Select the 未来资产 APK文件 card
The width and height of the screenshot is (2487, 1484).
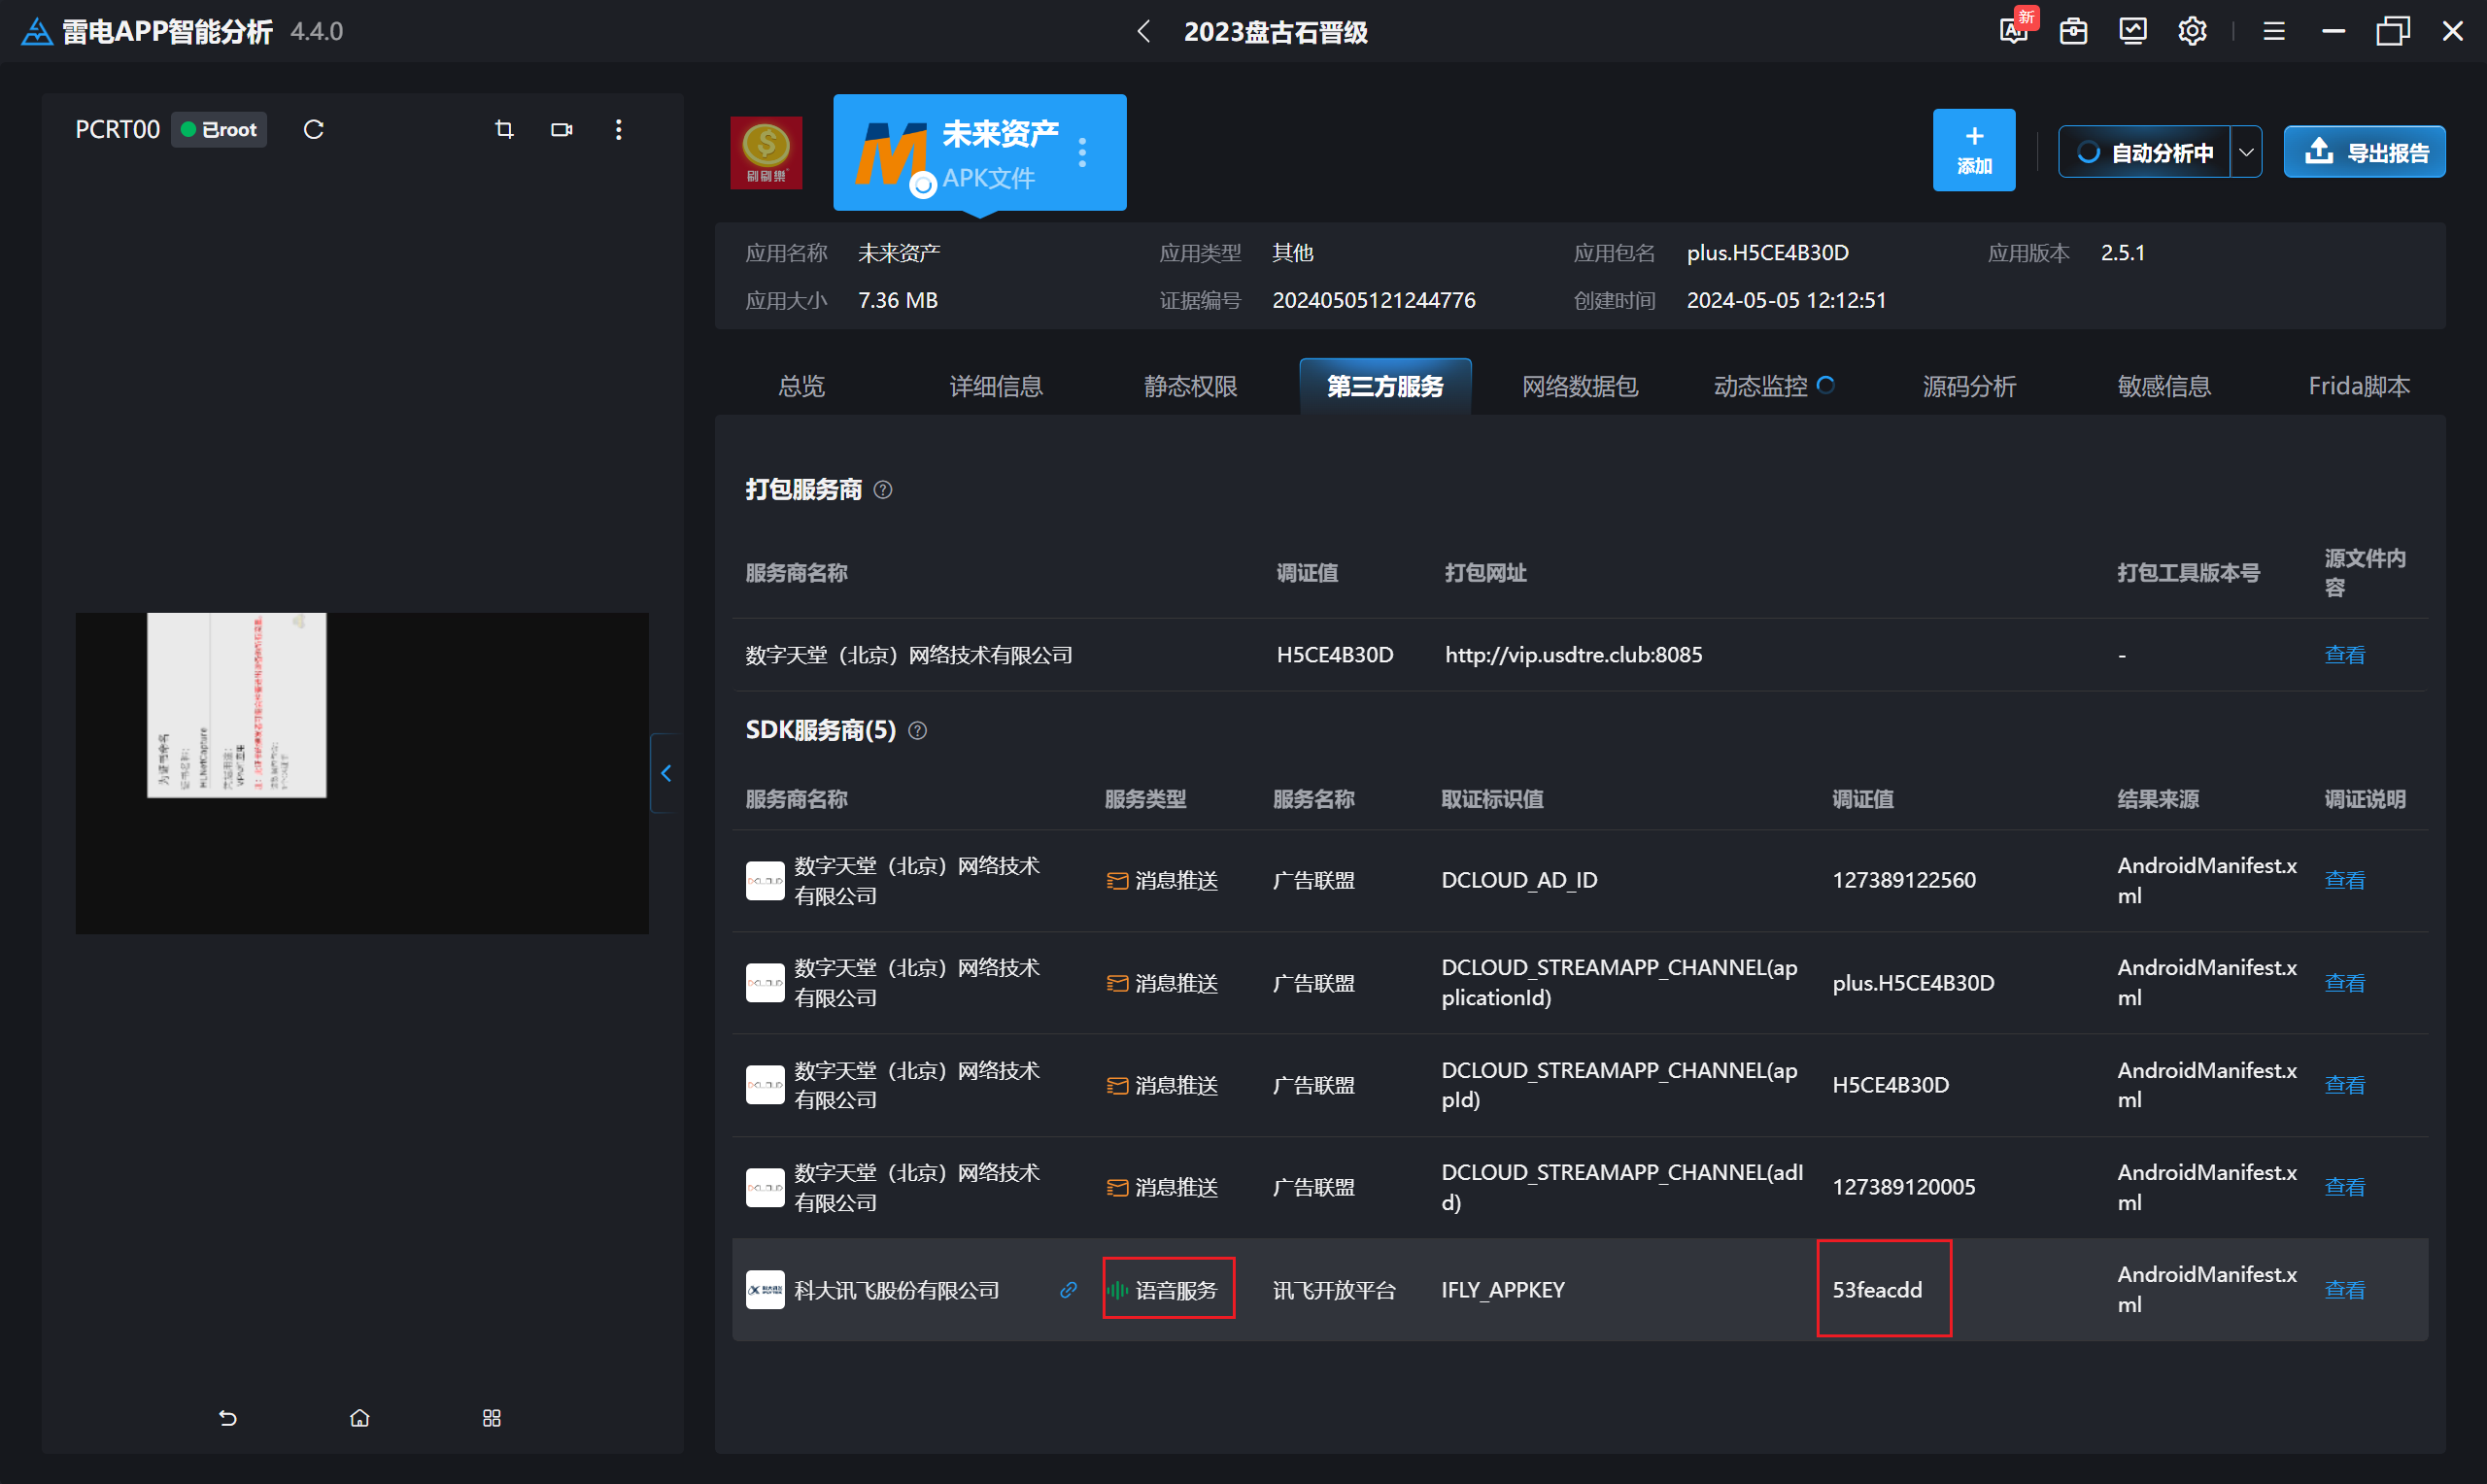(980, 152)
